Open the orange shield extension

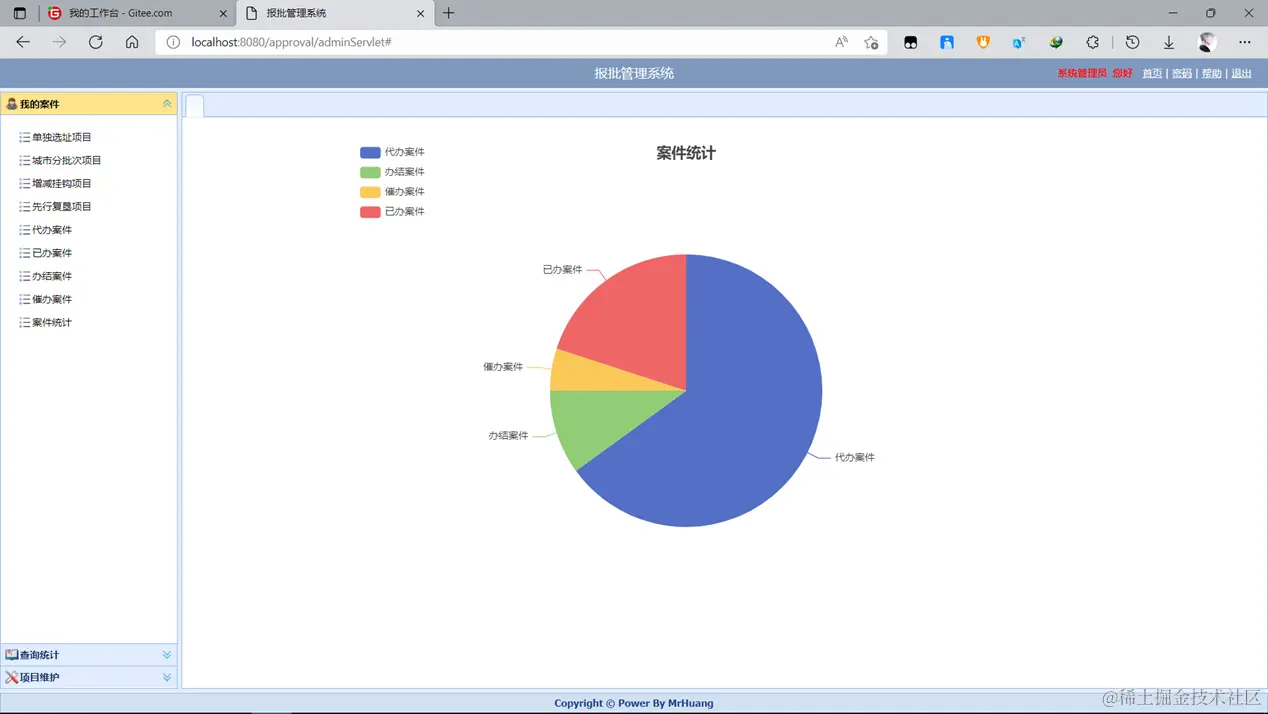point(983,42)
